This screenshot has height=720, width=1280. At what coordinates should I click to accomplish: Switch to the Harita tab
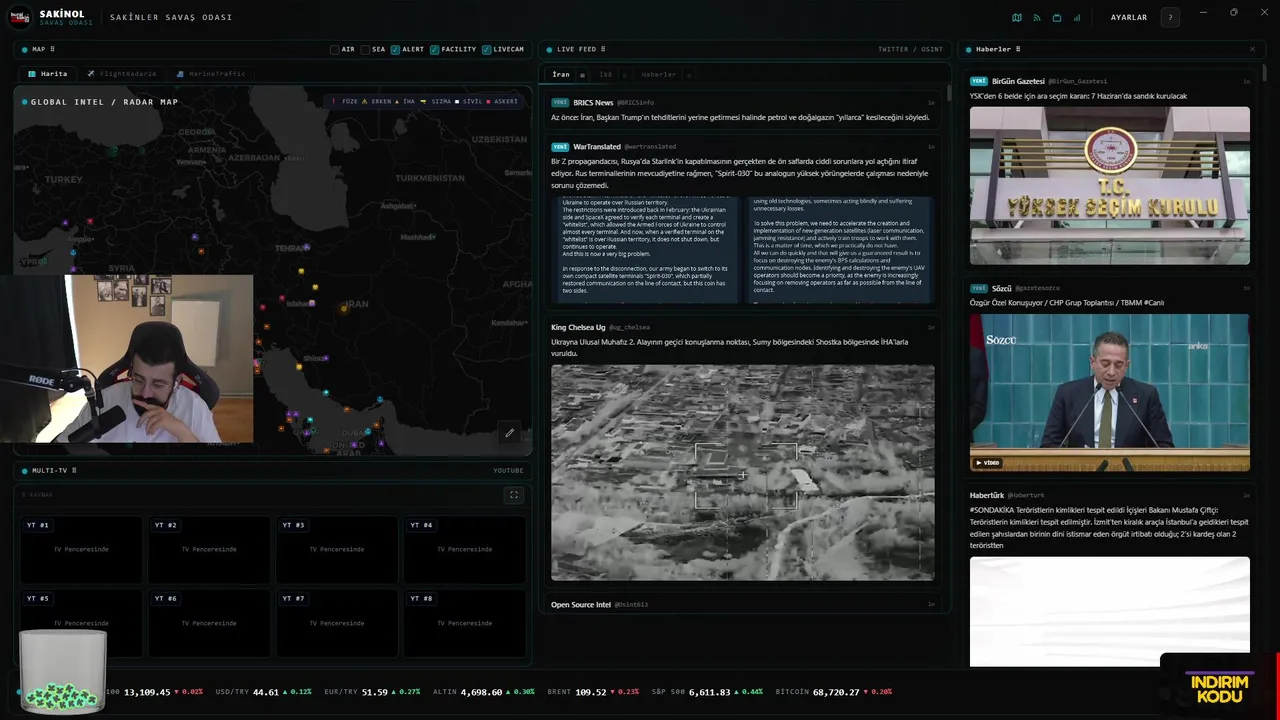(x=47, y=74)
